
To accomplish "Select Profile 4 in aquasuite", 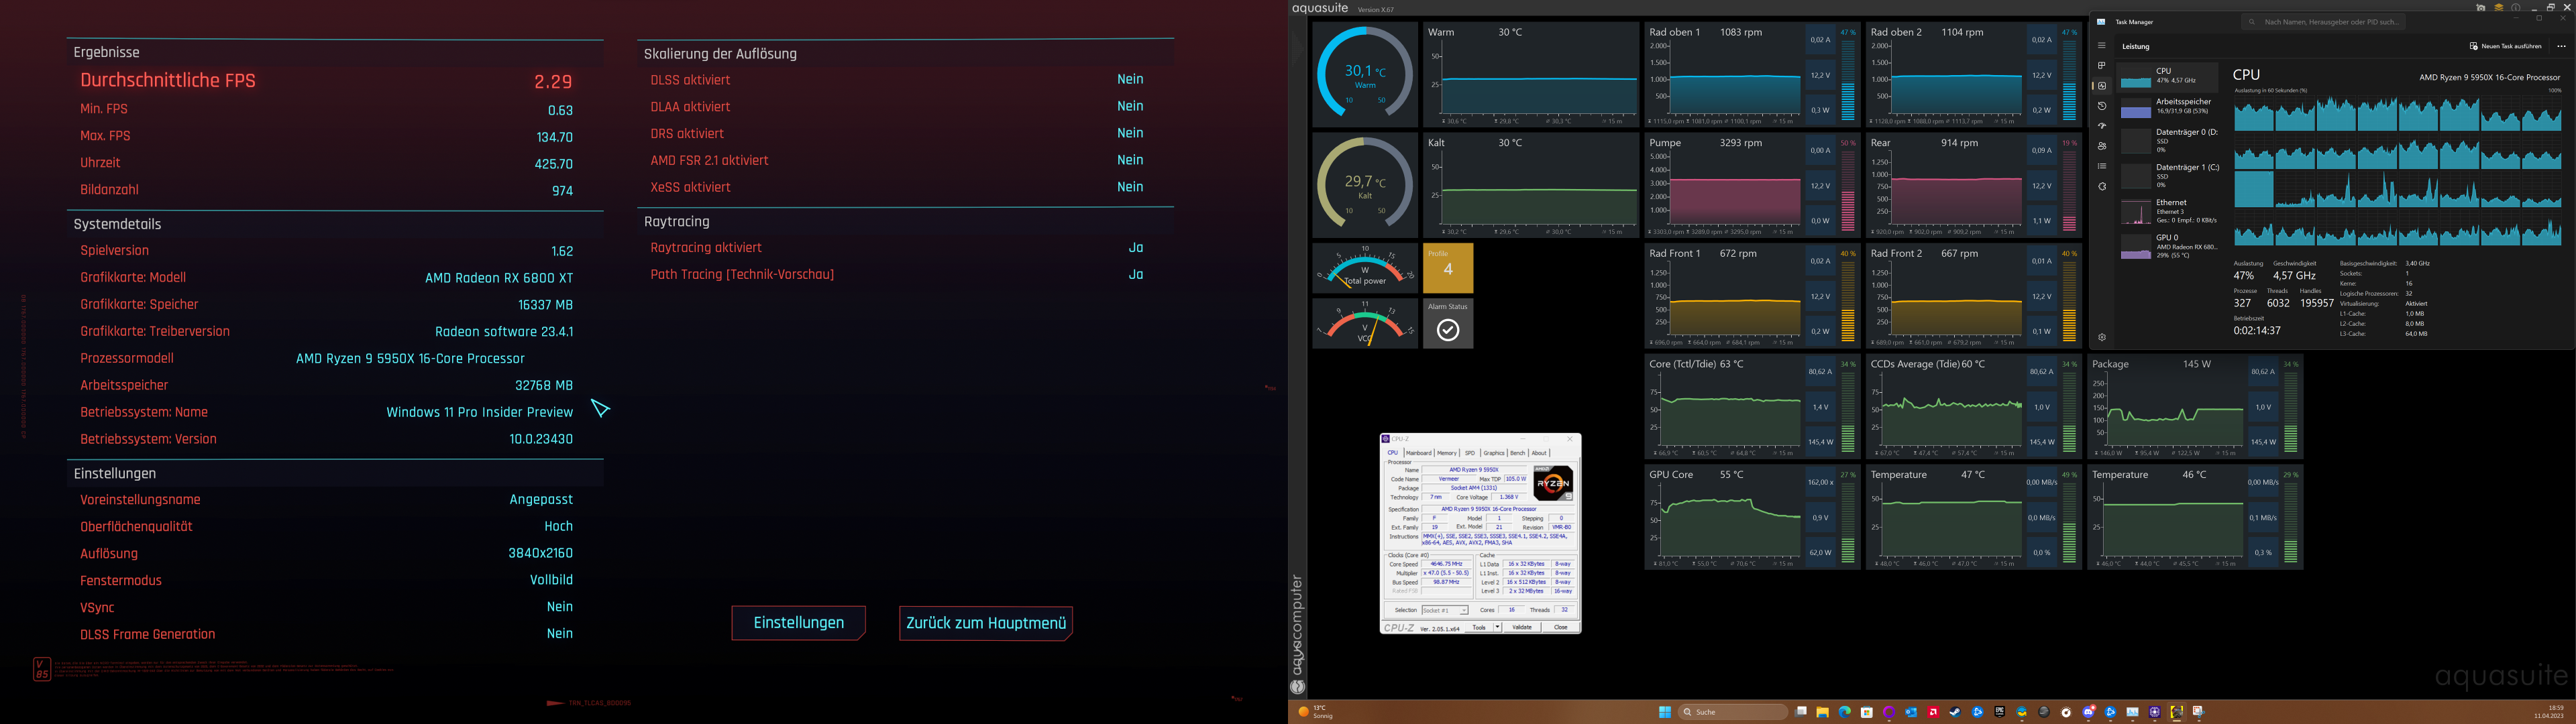I will coord(1448,268).
